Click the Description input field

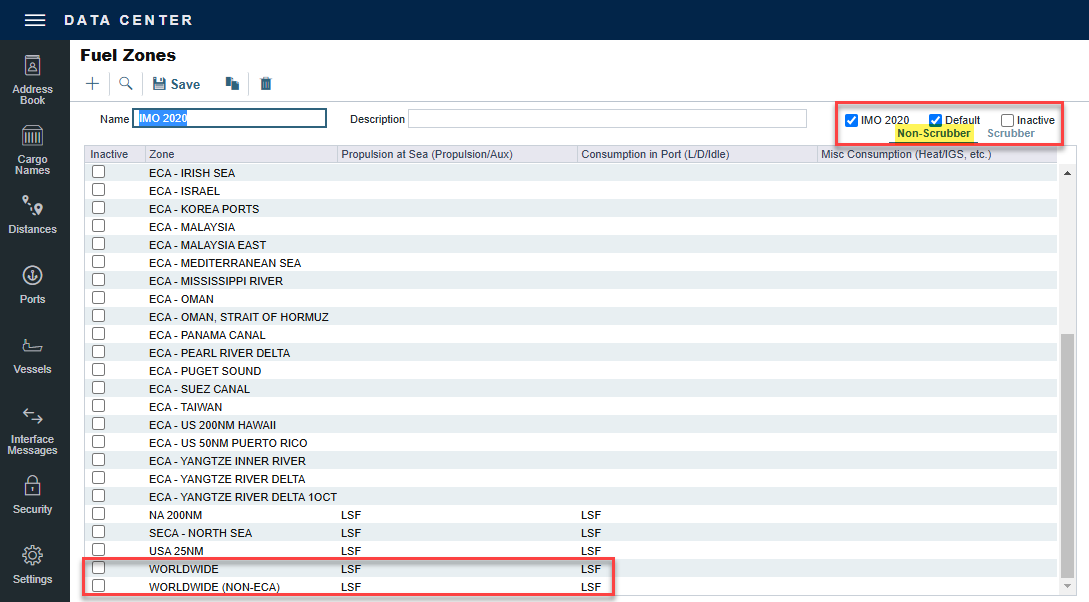[x=607, y=119]
